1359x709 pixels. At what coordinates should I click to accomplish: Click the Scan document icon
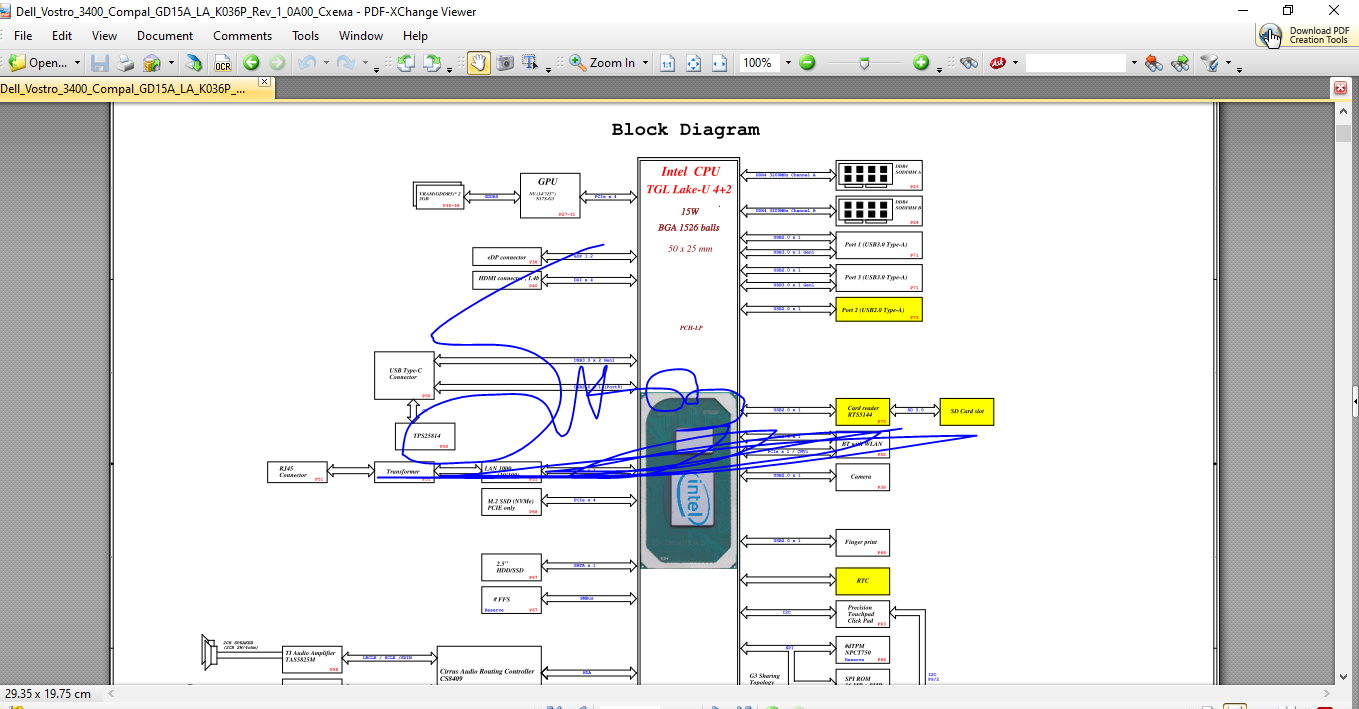click(152, 63)
